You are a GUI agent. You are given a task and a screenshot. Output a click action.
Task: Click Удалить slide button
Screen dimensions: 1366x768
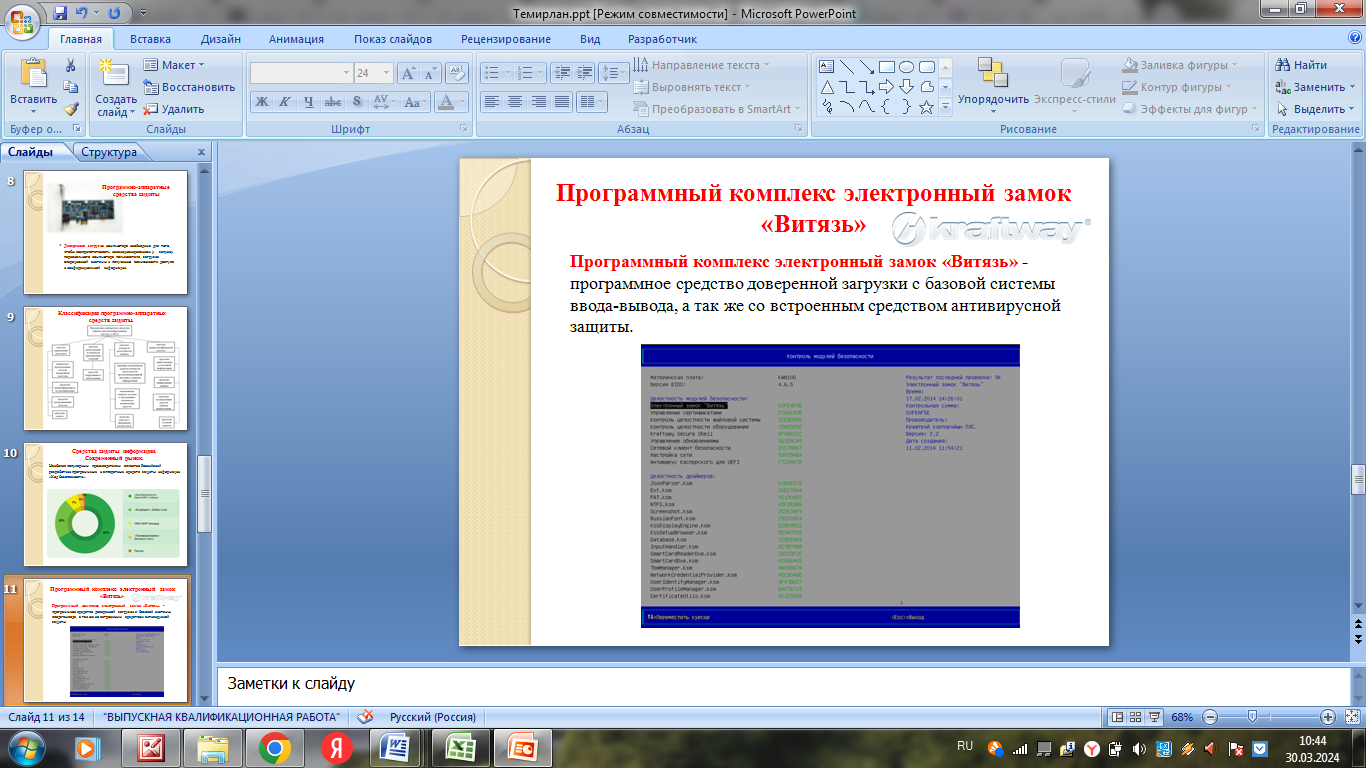click(174, 109)
